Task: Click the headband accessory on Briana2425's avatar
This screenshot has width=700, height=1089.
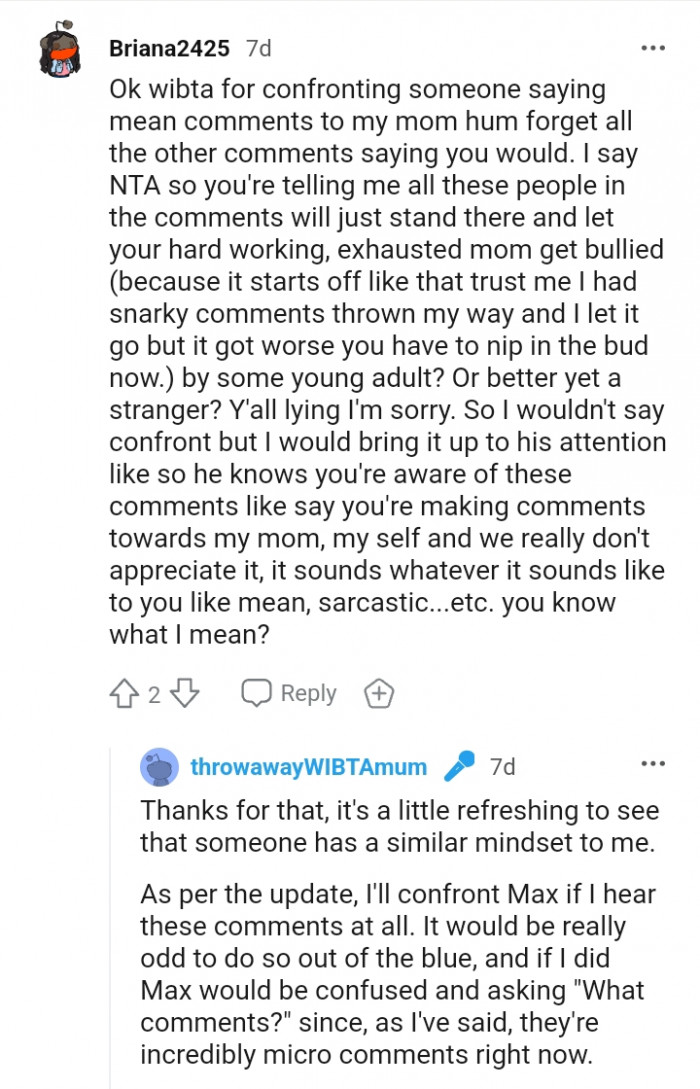Action: coord(55,33)
